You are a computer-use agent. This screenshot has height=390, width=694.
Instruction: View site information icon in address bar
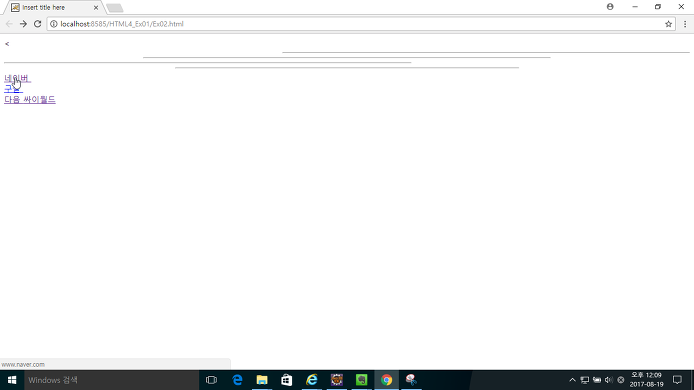point(54,24)
